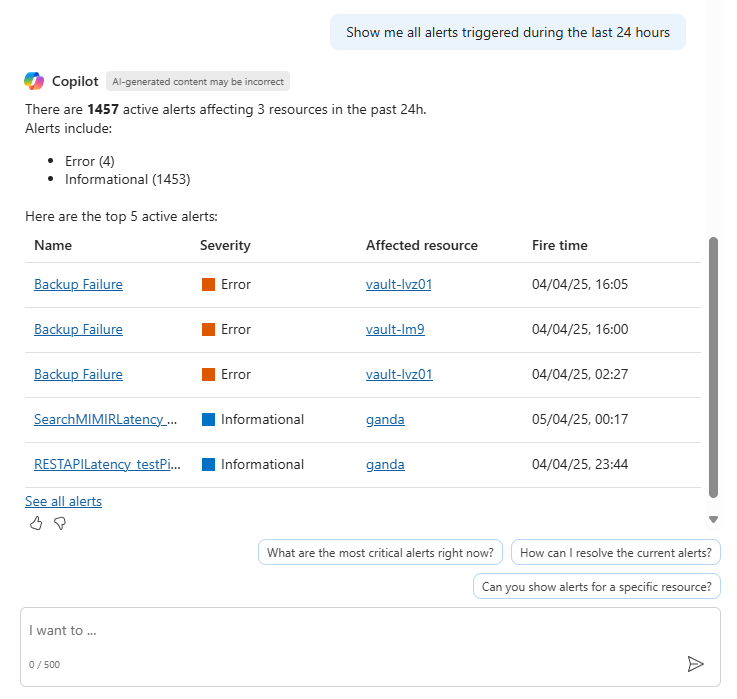Open the RESTAPILatency_testPi alert link
The width and height of the screenshot is (737, 699).
point(107,464)
